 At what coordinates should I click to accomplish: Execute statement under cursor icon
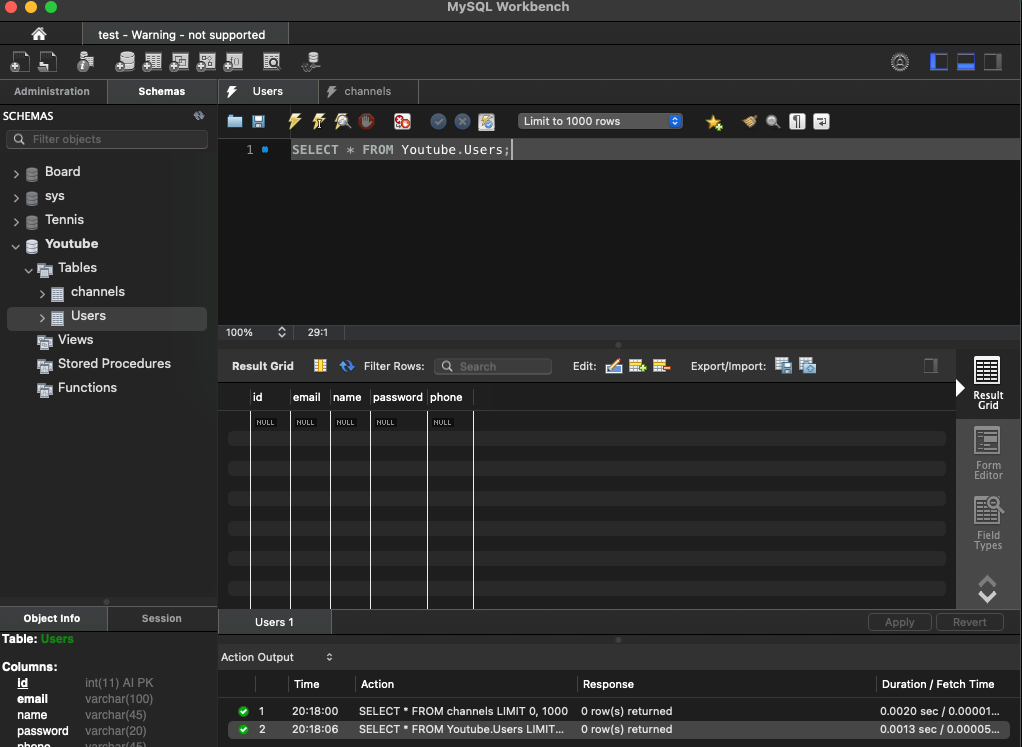click(319, 121)
